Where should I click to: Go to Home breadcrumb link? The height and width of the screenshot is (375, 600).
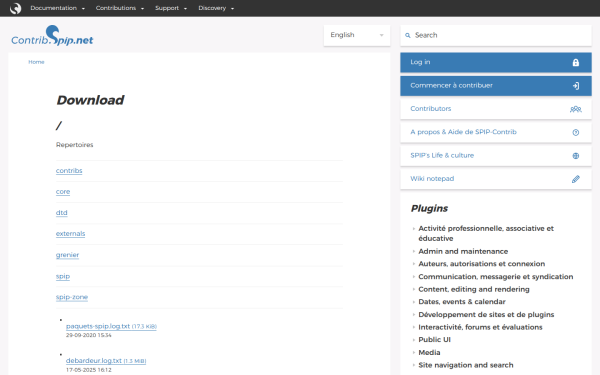pyautogui.click(x=36, y=62)
